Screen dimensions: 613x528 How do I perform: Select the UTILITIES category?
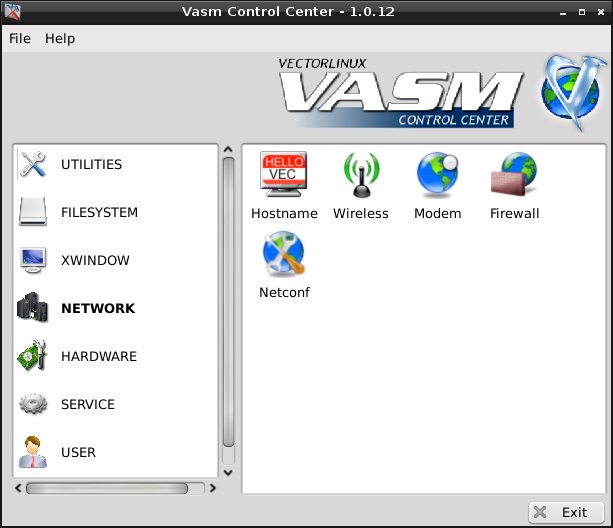[x=91, y=164]
